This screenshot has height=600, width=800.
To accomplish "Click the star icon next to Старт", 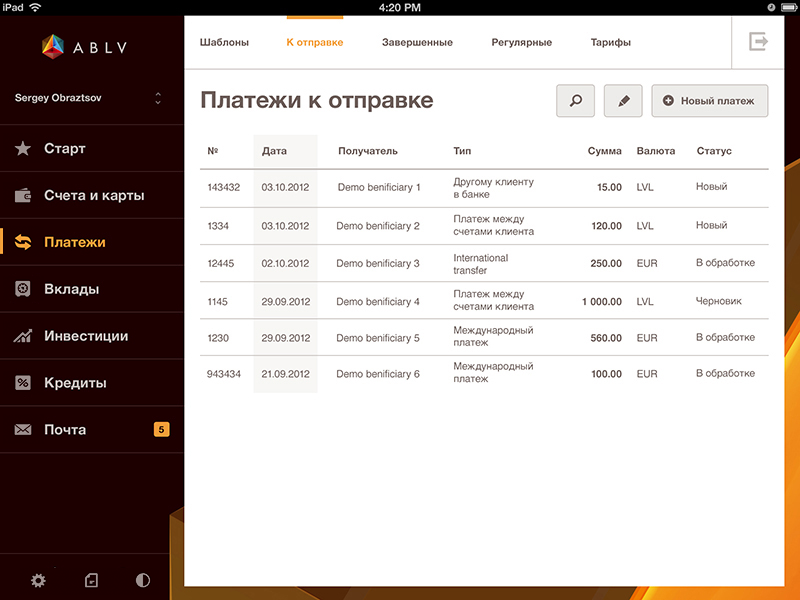I will [x=22, y=148].
